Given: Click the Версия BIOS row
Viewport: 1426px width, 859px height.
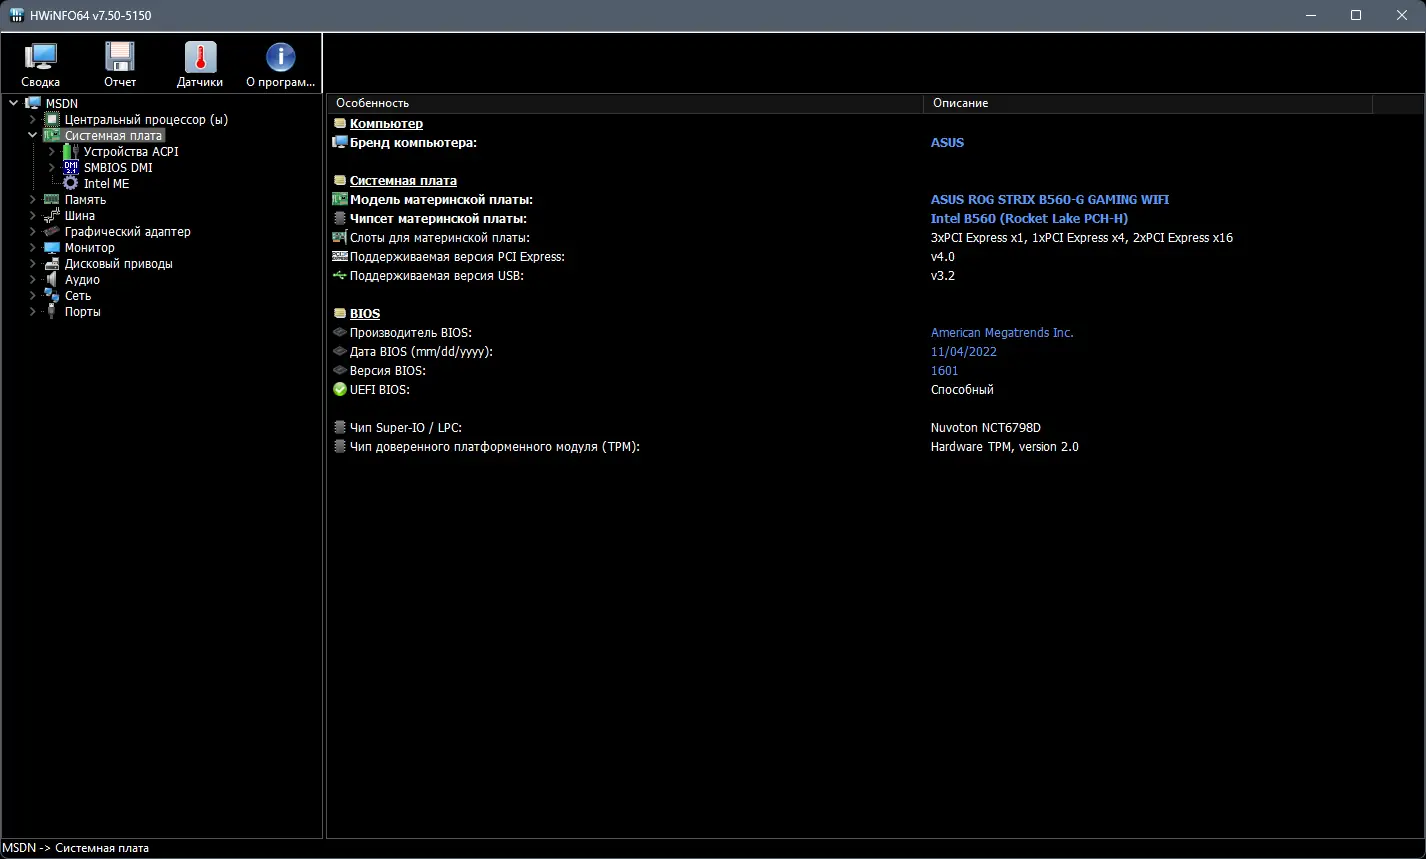Looking at the screenshot, I should pos(388,371).
